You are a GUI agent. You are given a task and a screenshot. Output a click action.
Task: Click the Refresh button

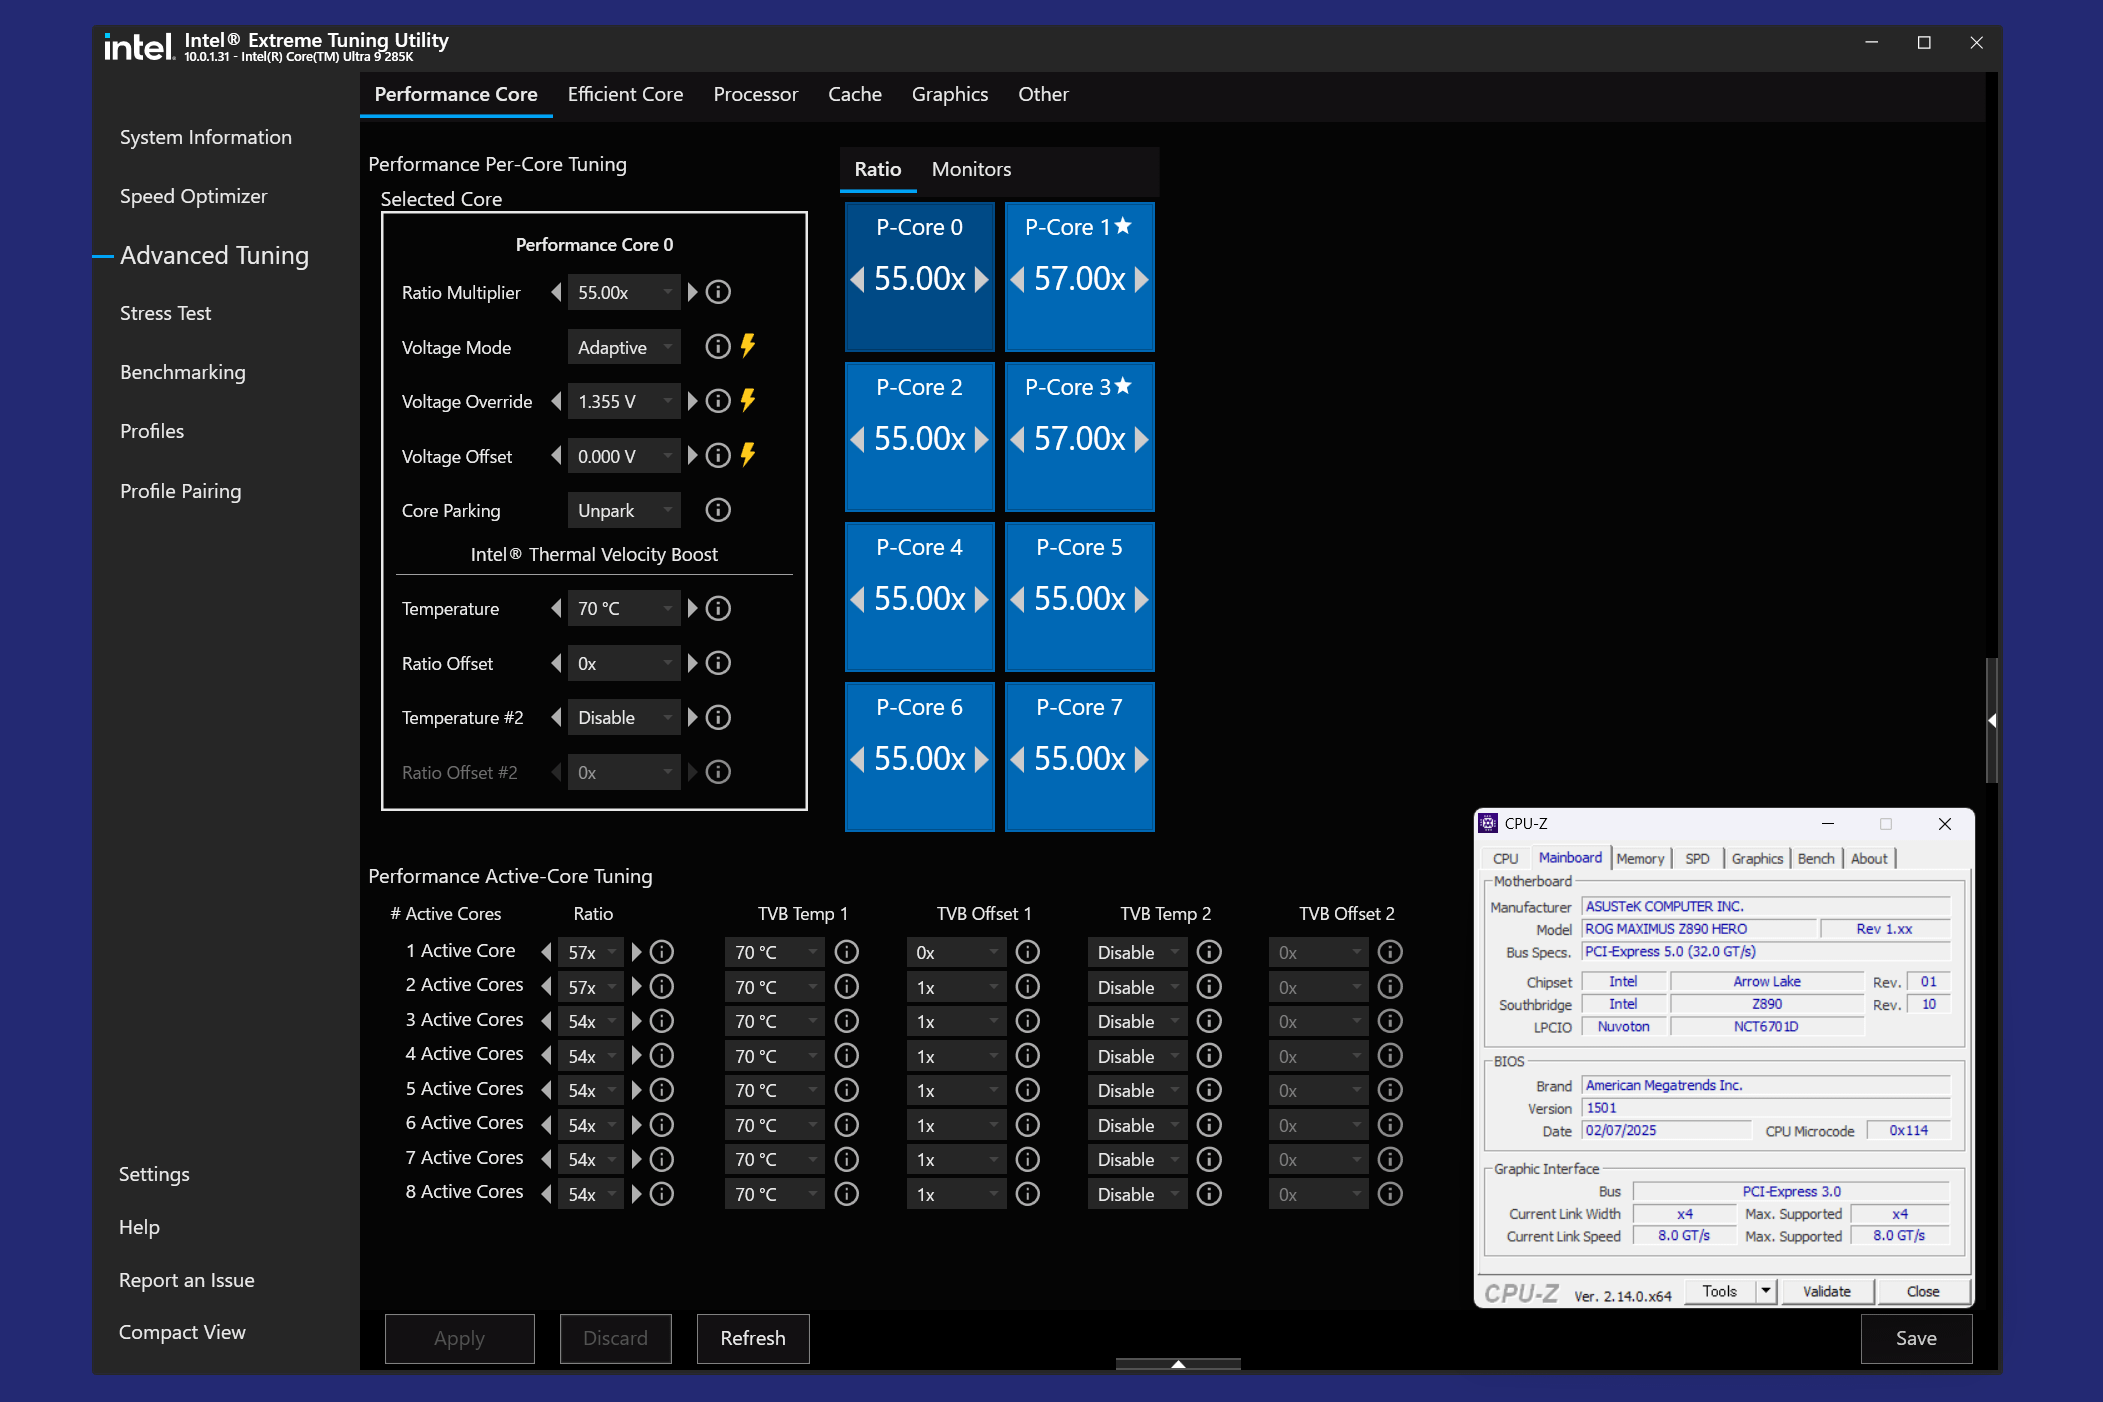[753, 1338]
